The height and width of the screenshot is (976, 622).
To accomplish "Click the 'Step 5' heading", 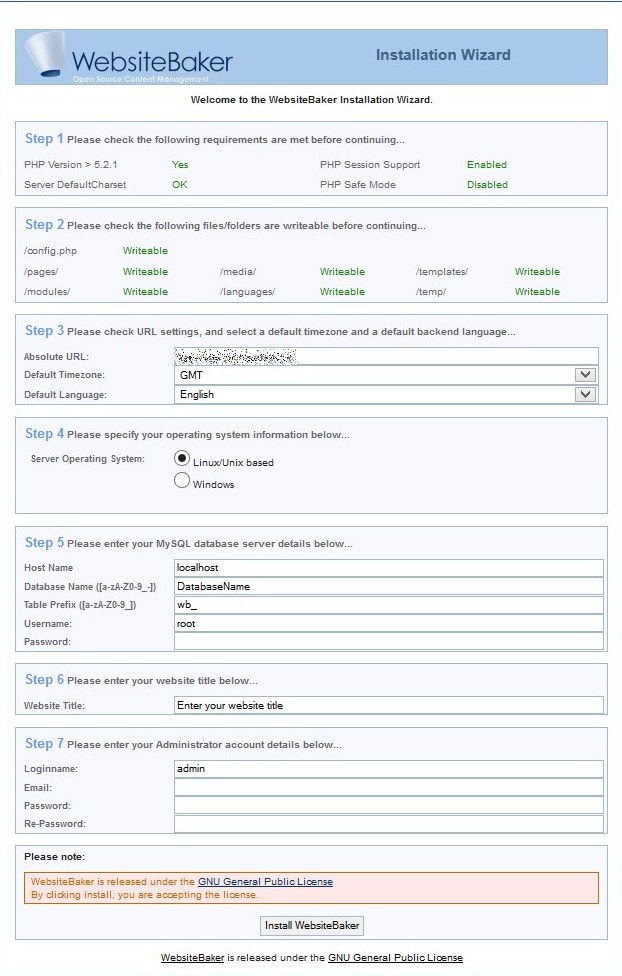I will pos(44,543).
